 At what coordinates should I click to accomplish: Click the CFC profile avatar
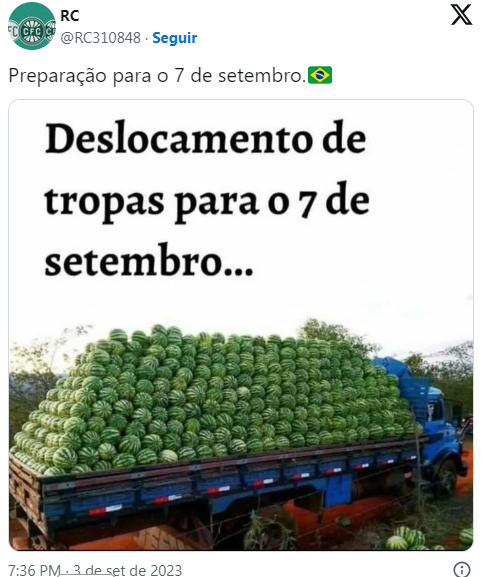tap(32, 26)
